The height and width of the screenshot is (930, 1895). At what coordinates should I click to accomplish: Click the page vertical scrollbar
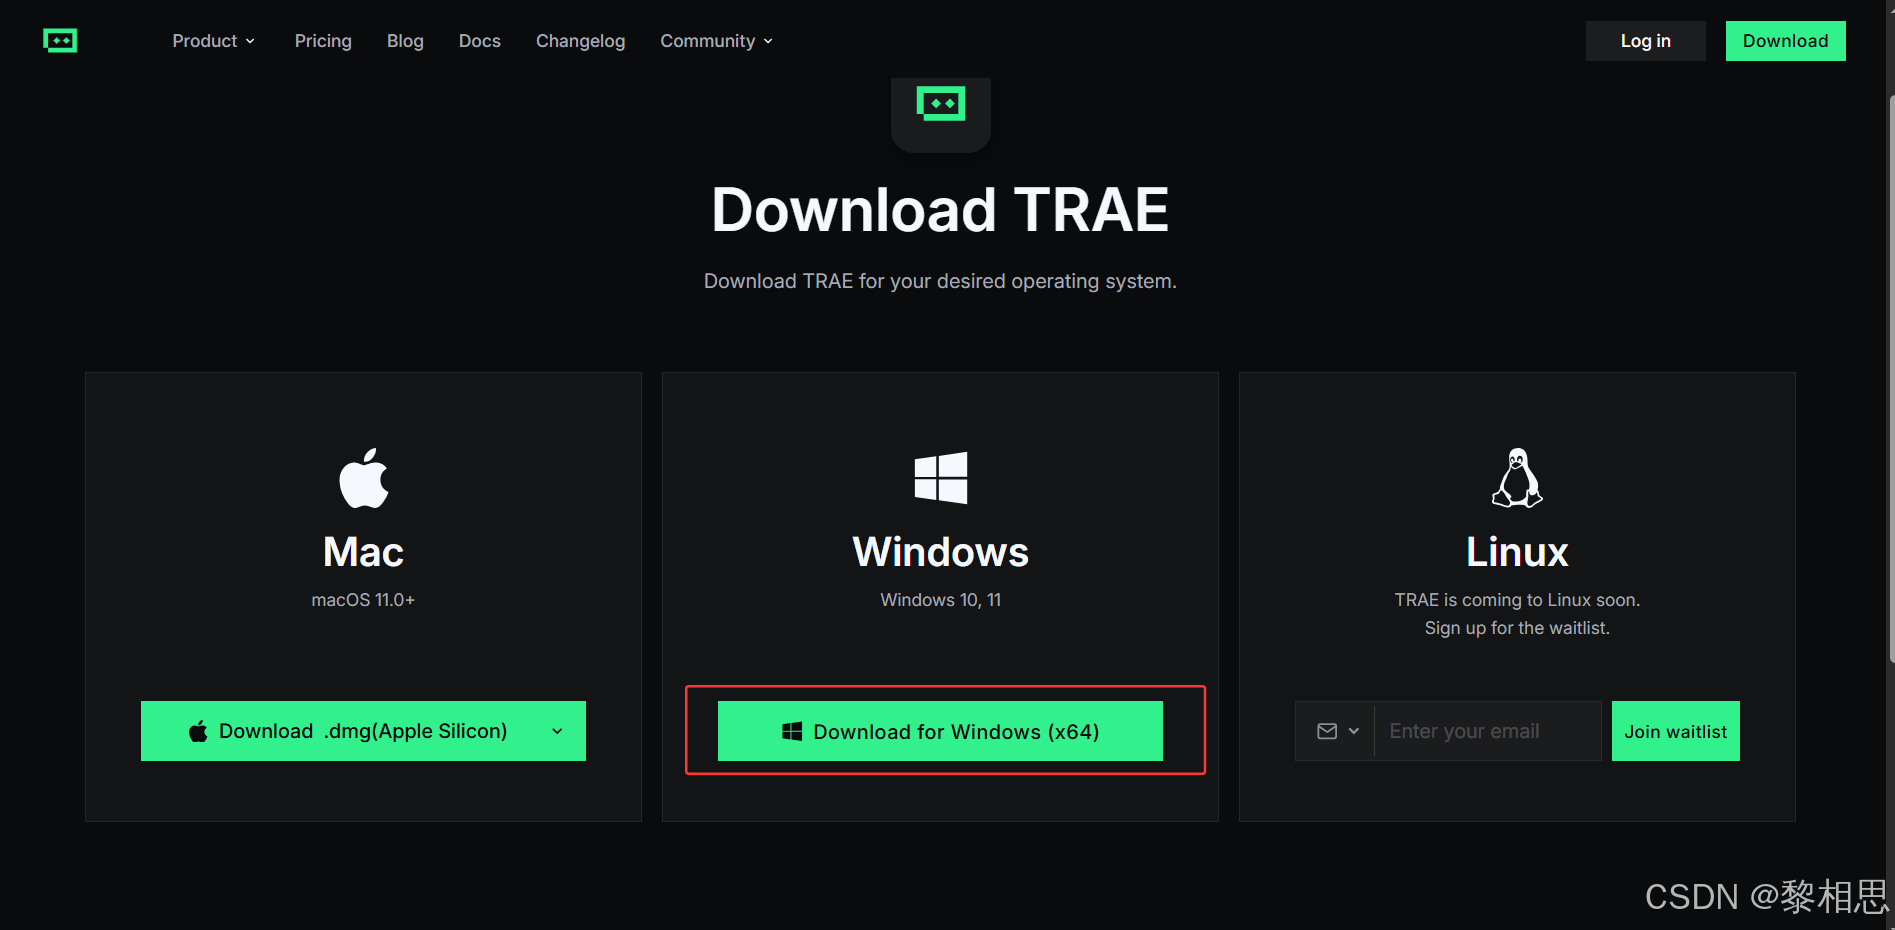[1890, 380]
